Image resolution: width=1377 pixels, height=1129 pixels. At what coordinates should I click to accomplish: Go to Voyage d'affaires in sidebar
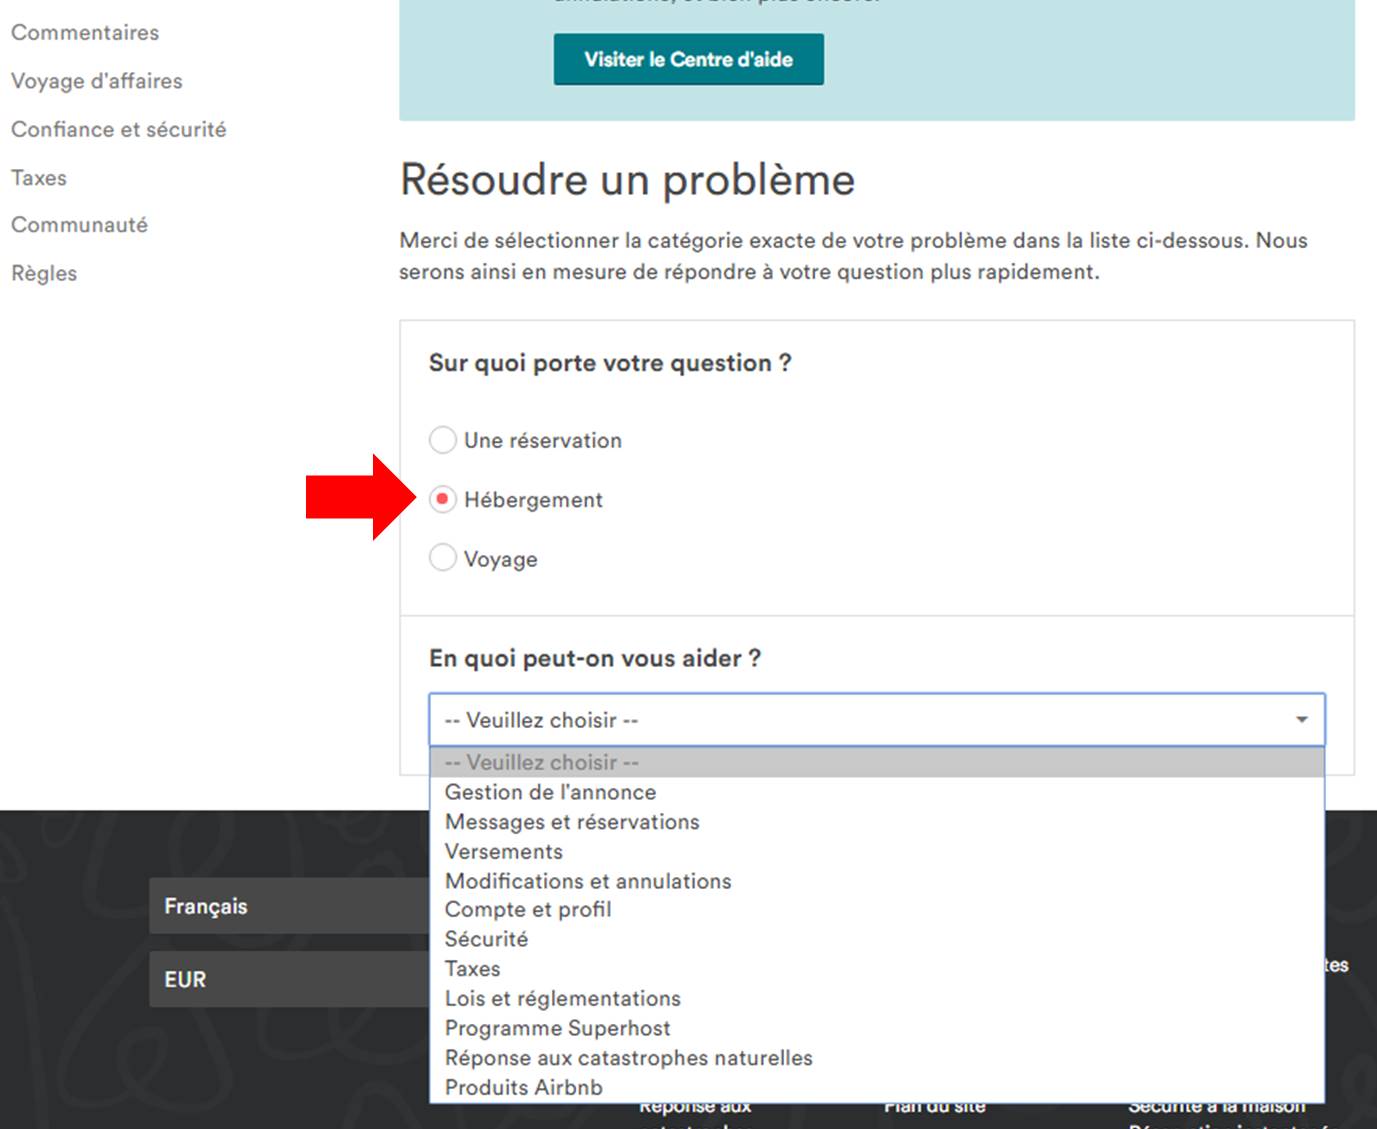[x=97, y=81]
